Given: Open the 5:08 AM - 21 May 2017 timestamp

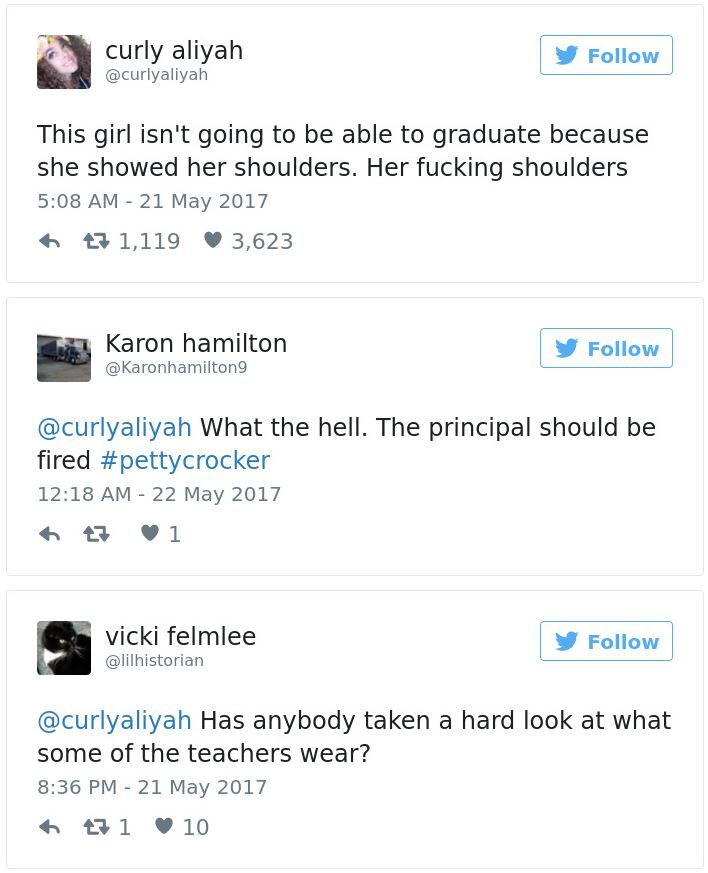Looking at the screenshot, I should click(x=153, y=201).
